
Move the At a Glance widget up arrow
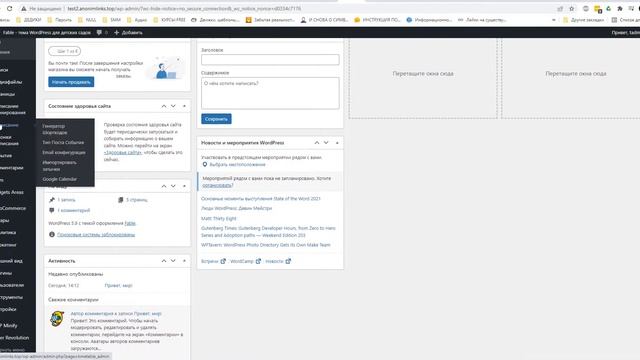pos(164,186)
